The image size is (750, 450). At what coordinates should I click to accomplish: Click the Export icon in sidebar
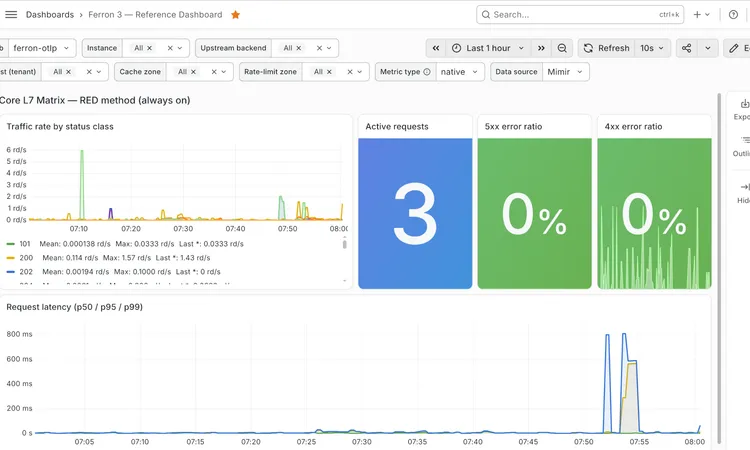745,103
